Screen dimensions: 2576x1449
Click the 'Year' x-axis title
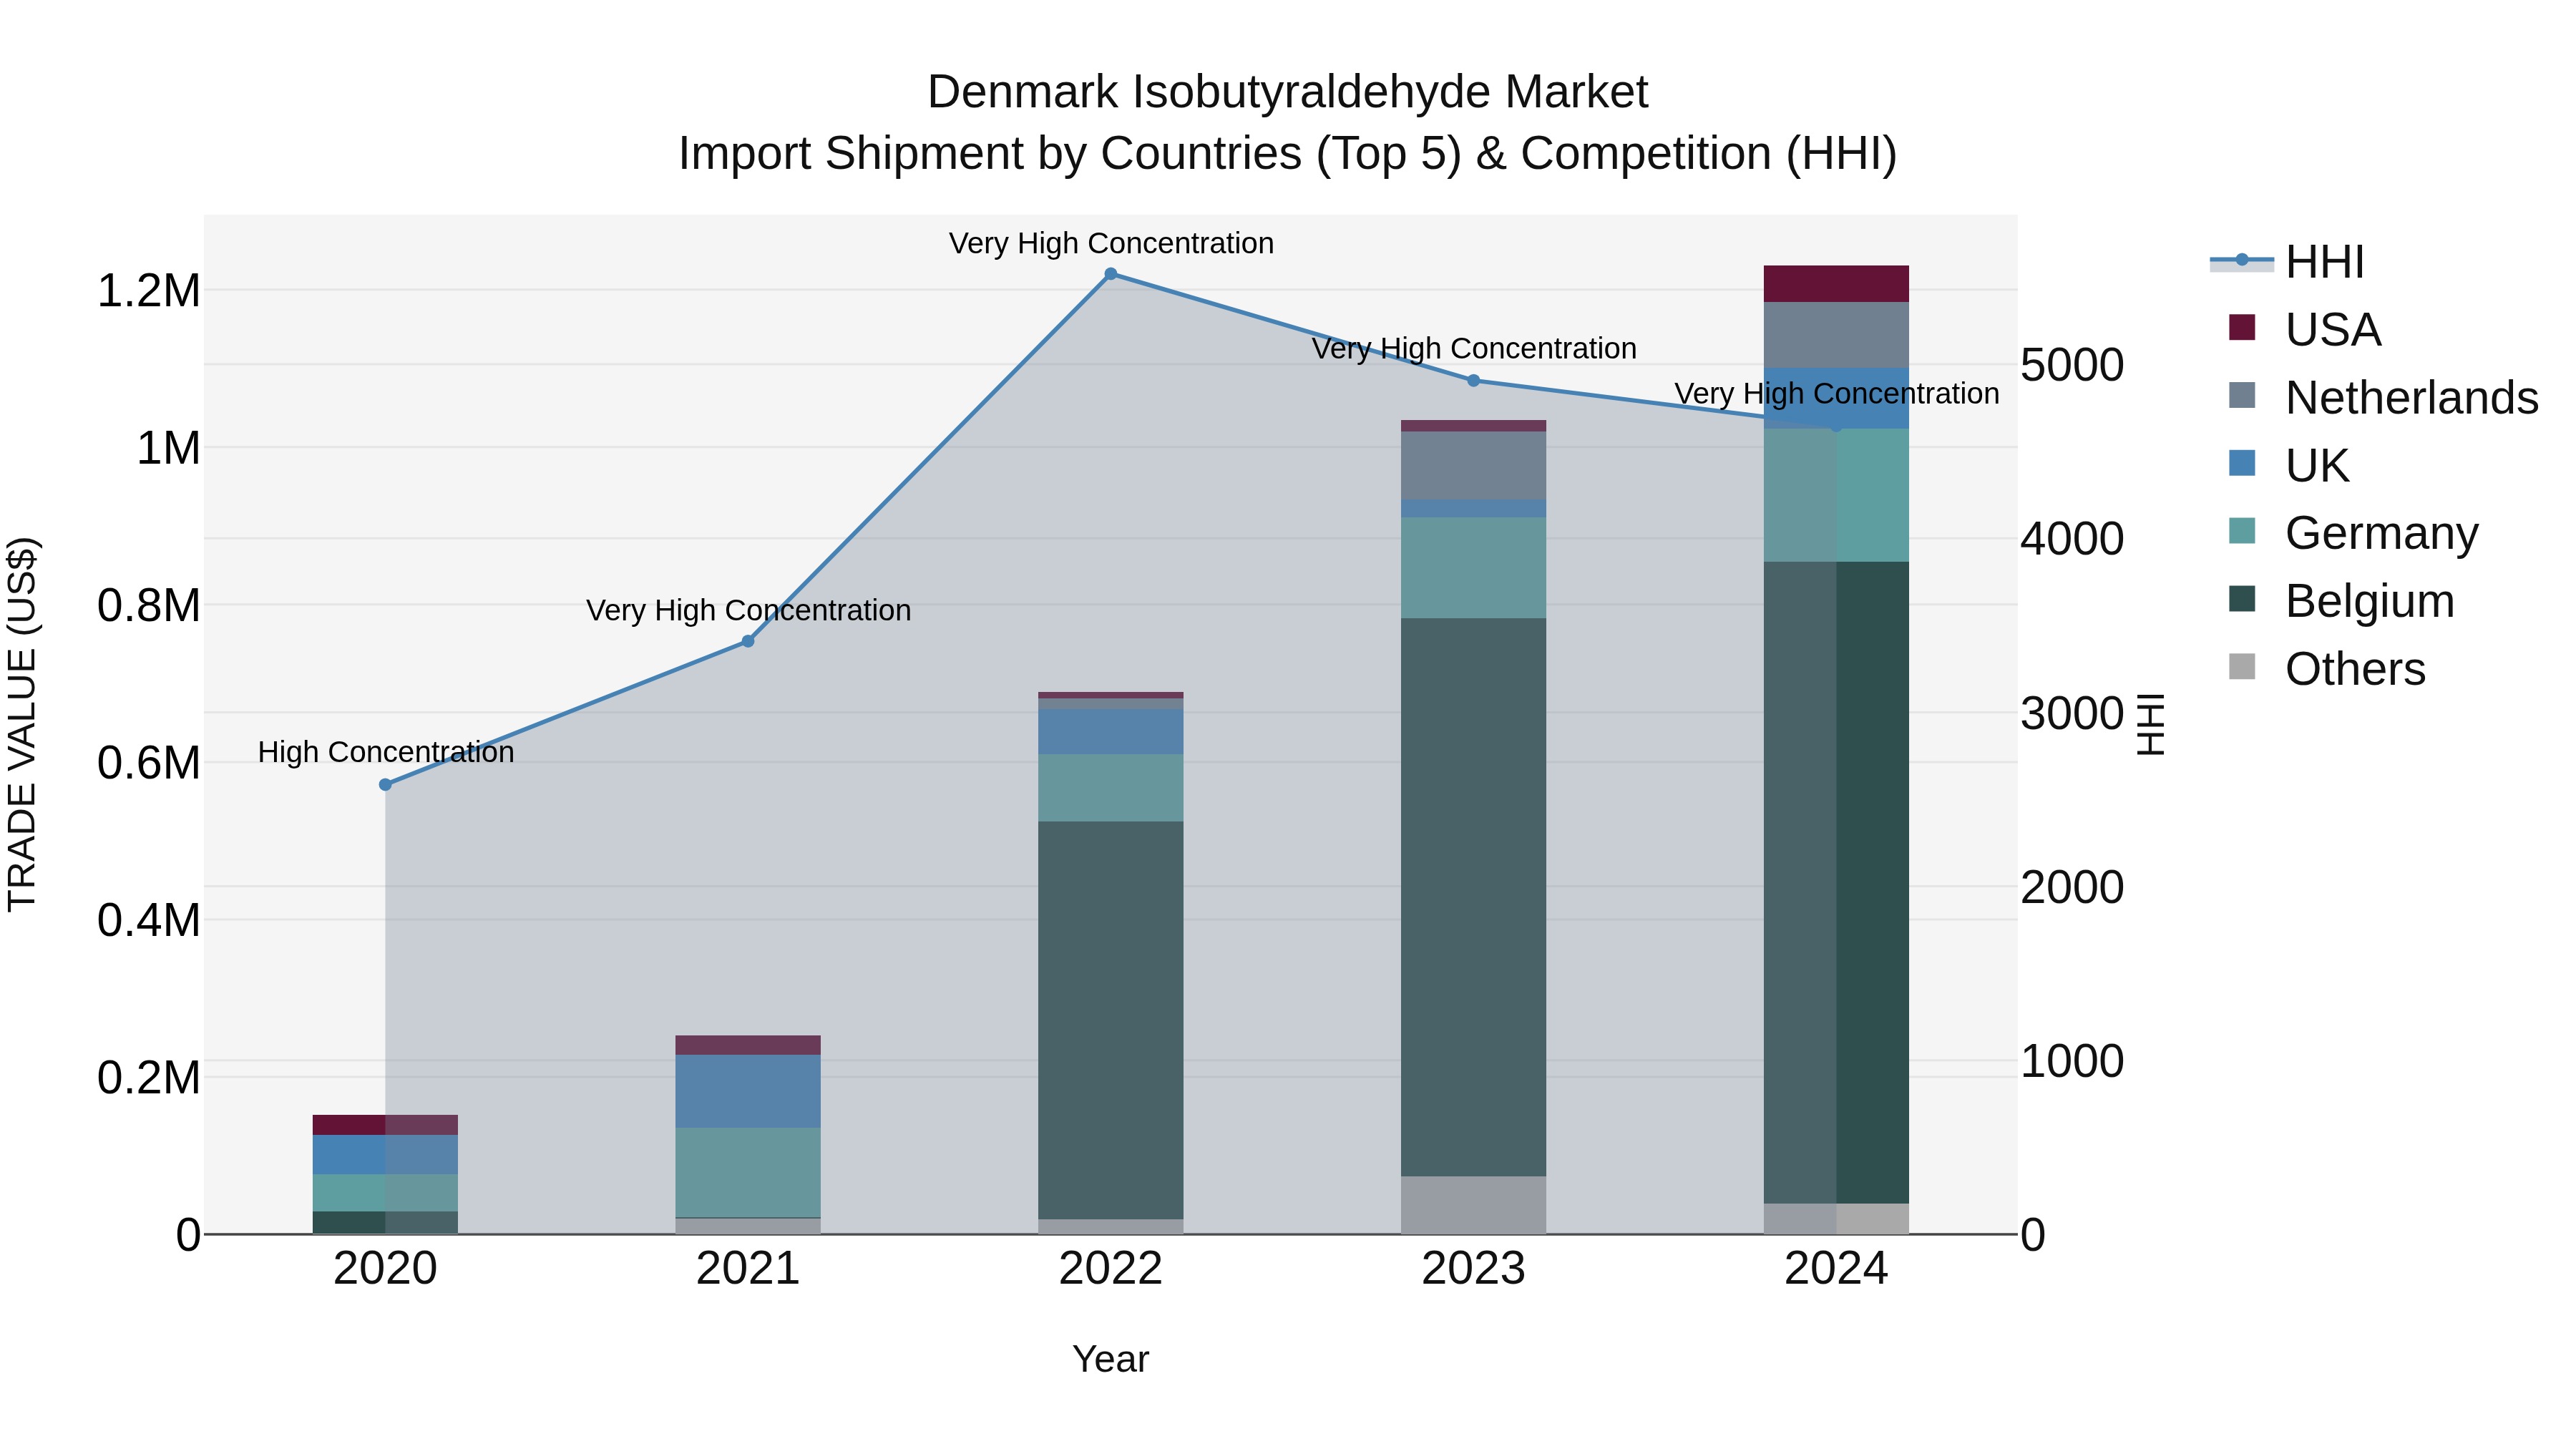[1110, 1360]
